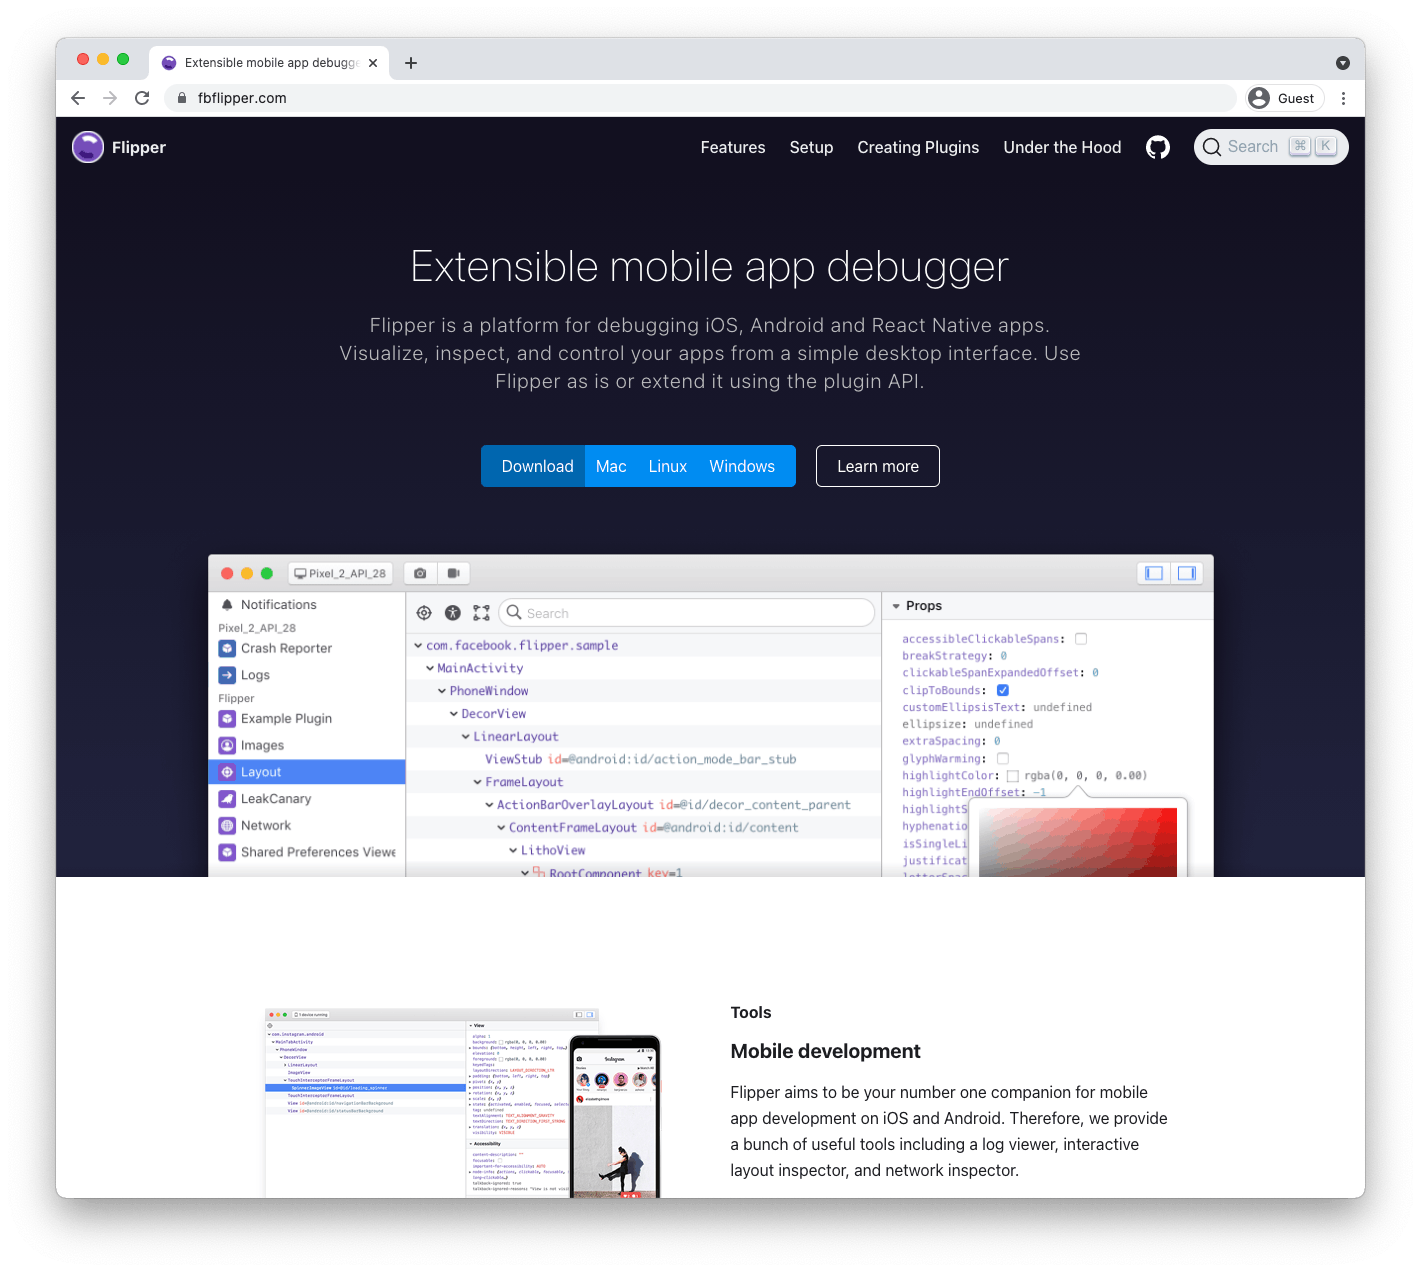Click the video record icon in Flipper
Viewport: 1421px width, 1272px height.
pos(454,573)
